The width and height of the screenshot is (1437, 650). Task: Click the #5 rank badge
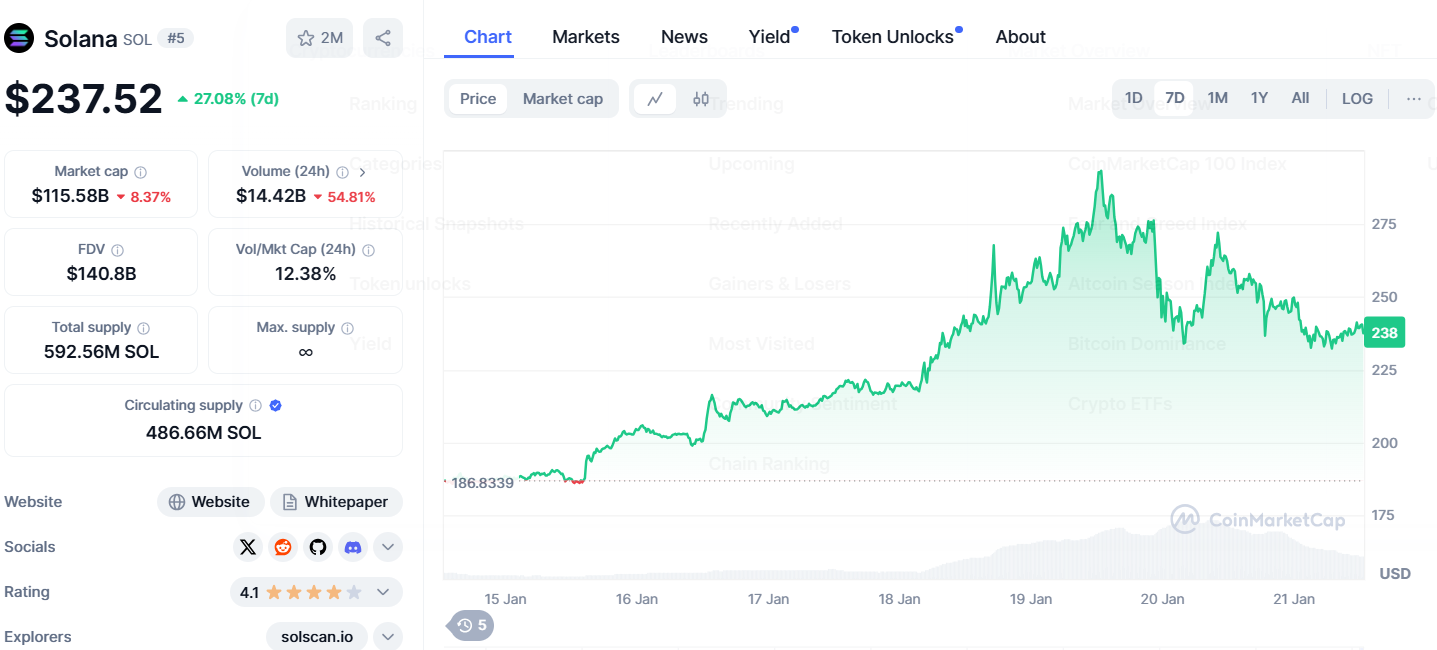(x=176, y=38)
